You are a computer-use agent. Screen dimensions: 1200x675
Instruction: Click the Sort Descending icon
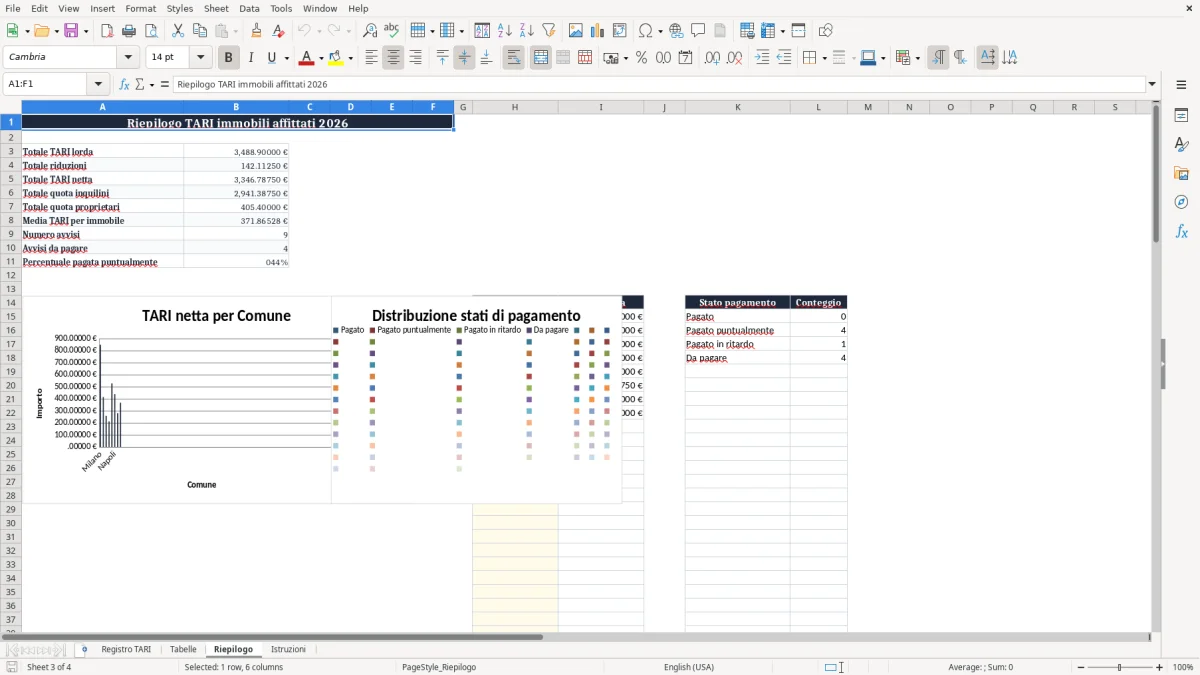[x=527, y=31]
